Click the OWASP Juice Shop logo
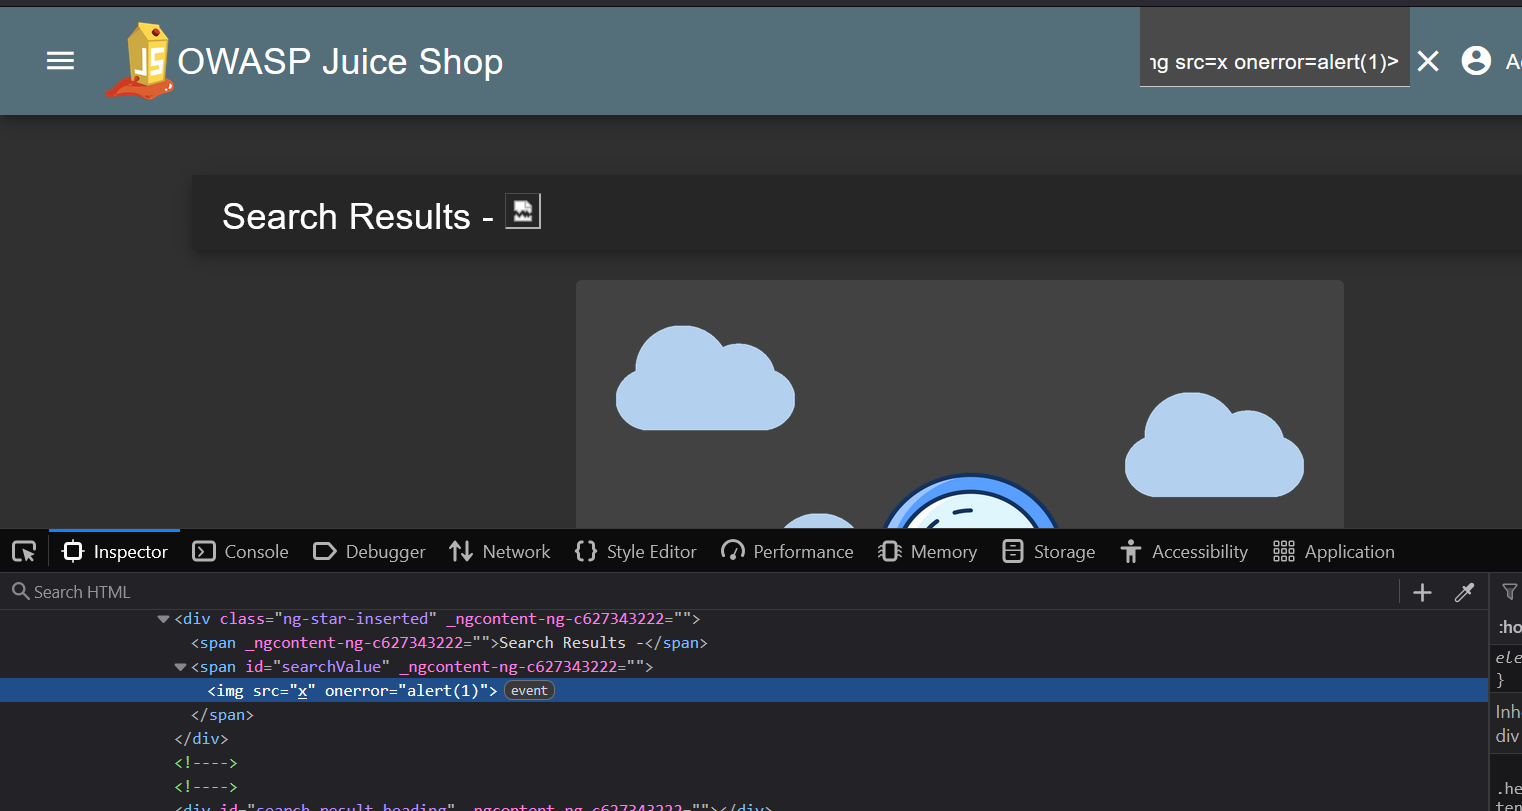 click(142, 61)
